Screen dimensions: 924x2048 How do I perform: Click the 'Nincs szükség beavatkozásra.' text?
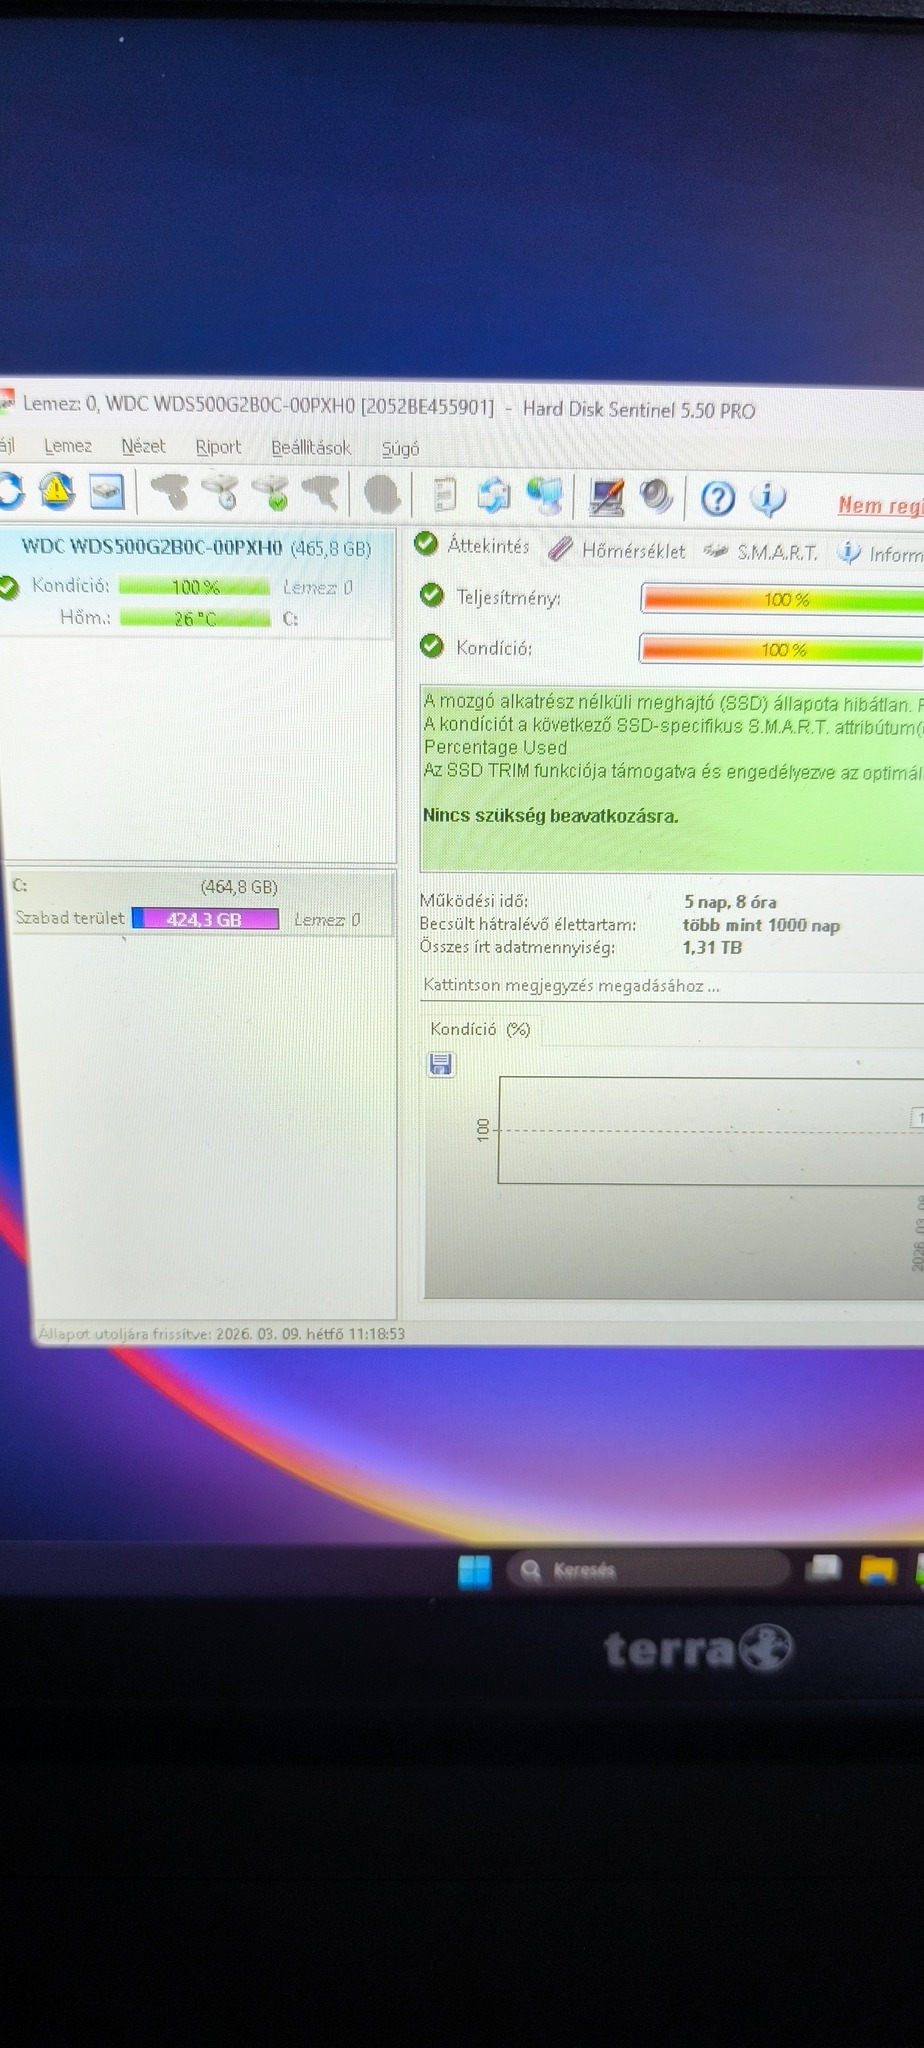pos(550,815)
